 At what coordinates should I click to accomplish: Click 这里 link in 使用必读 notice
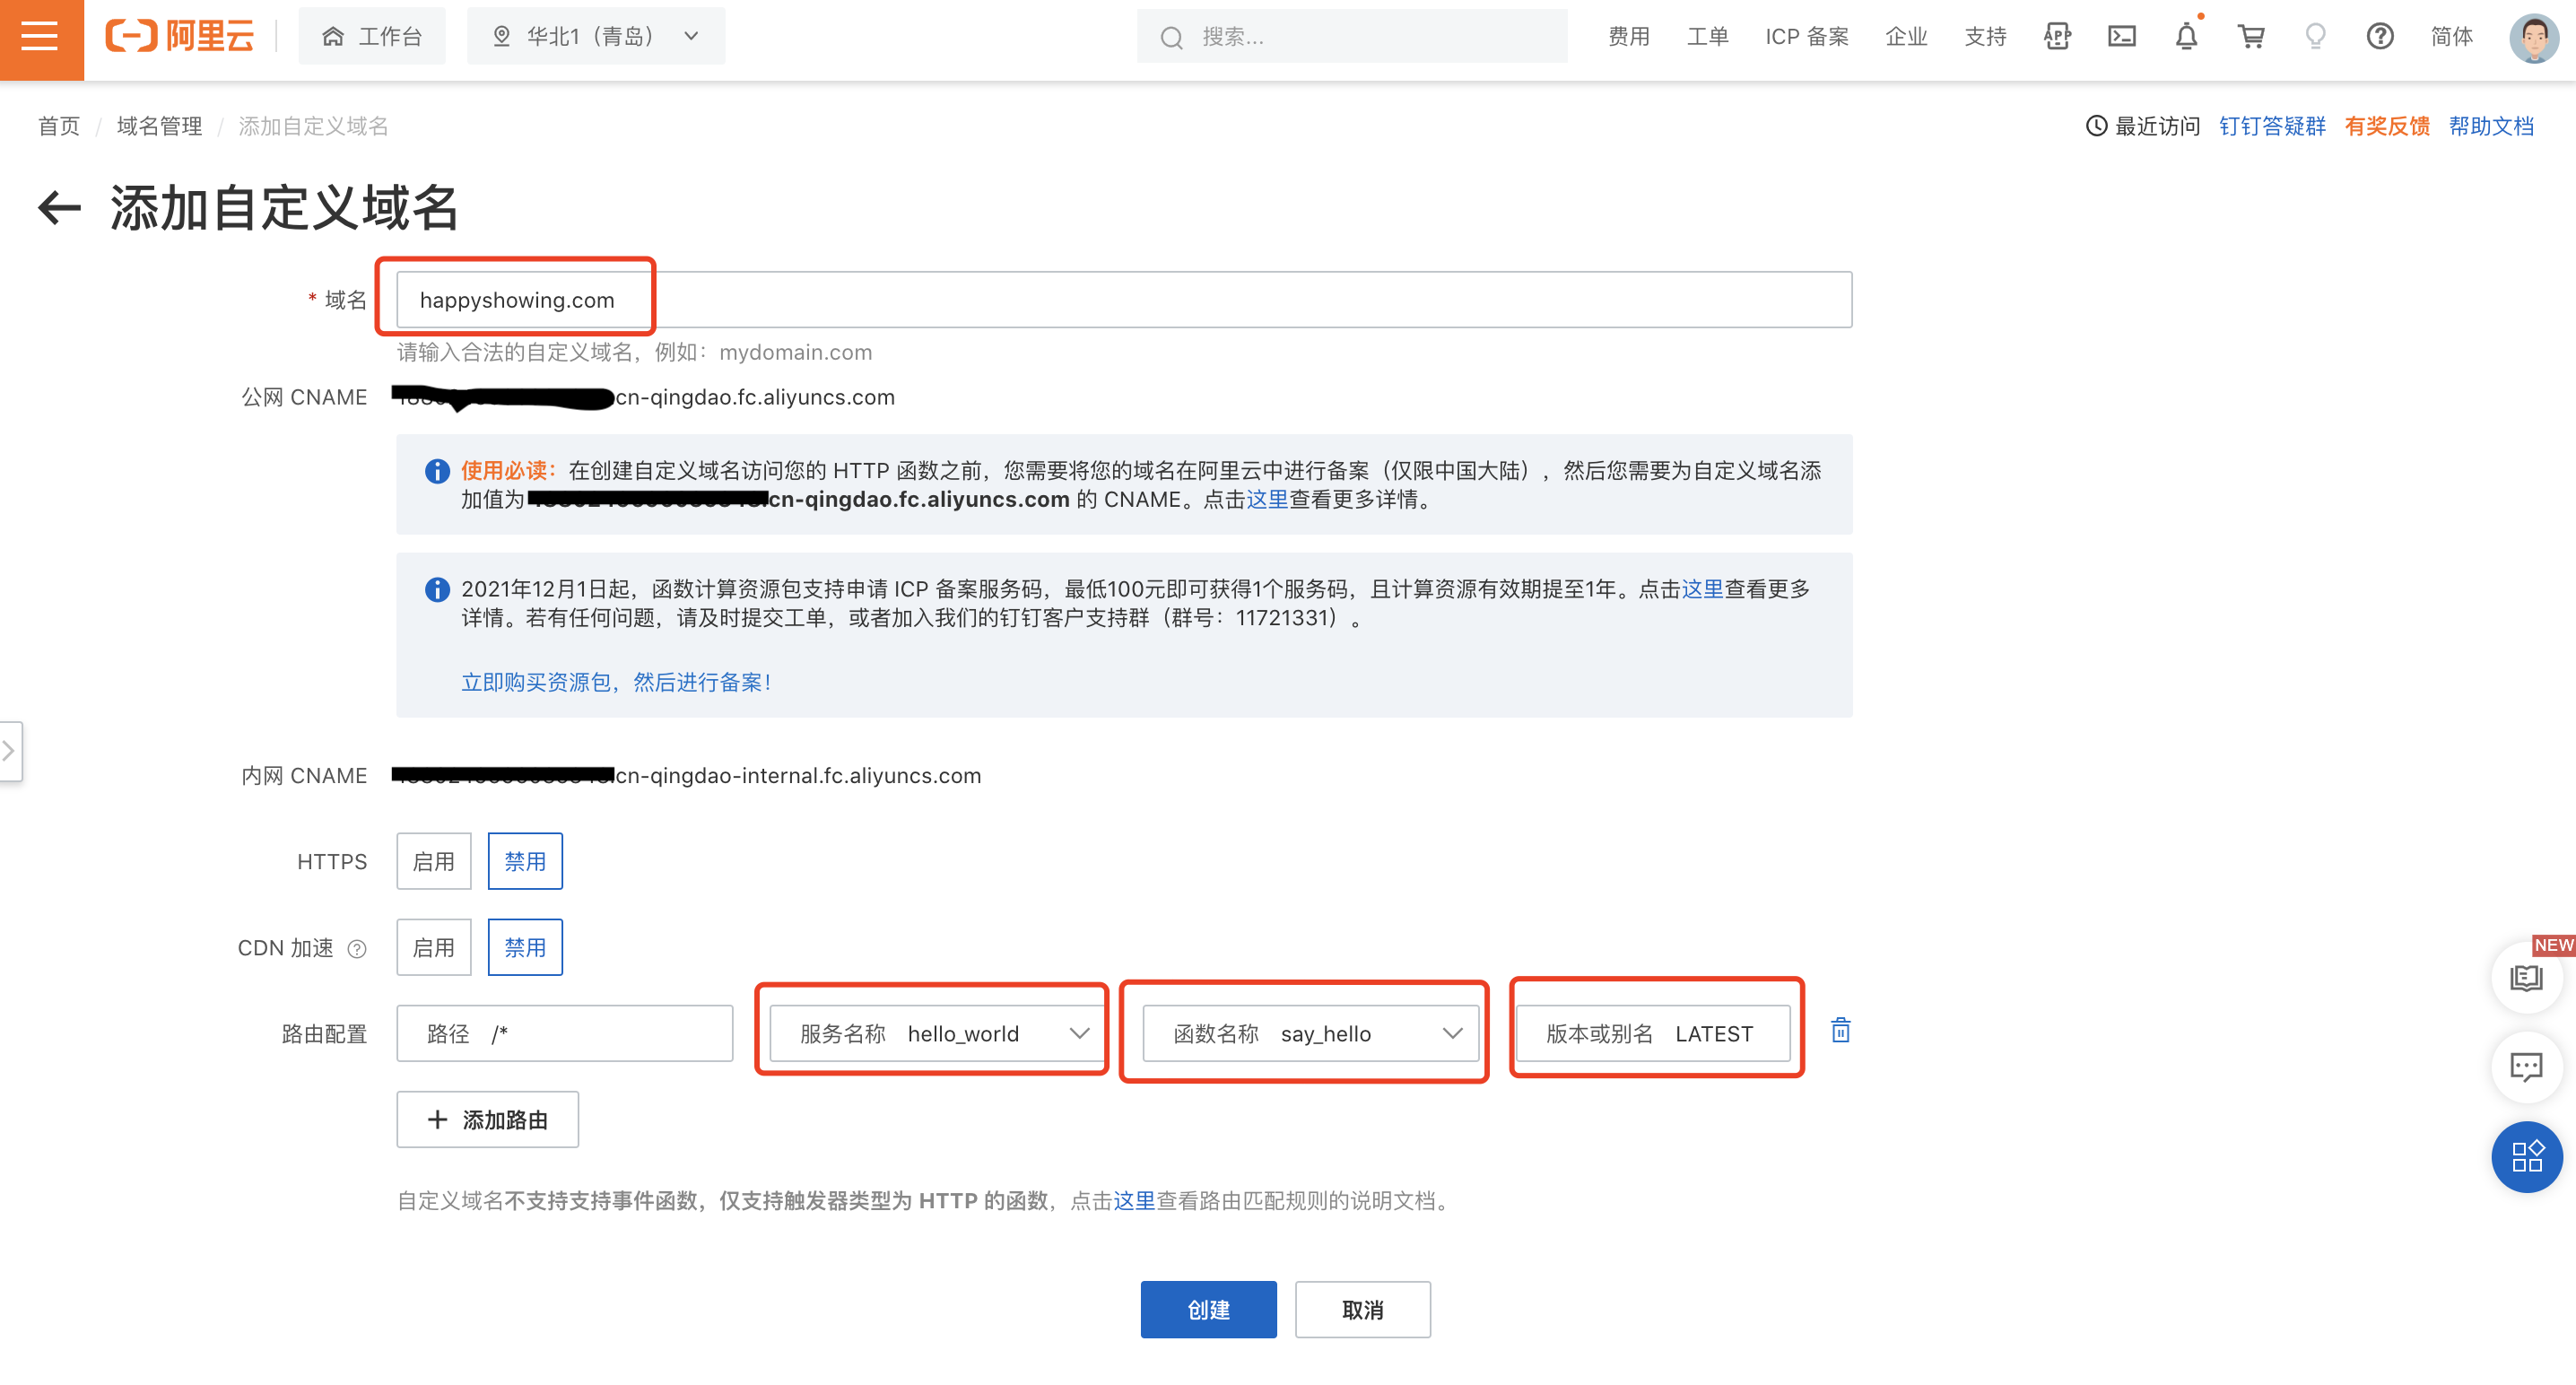[1267, 499]
